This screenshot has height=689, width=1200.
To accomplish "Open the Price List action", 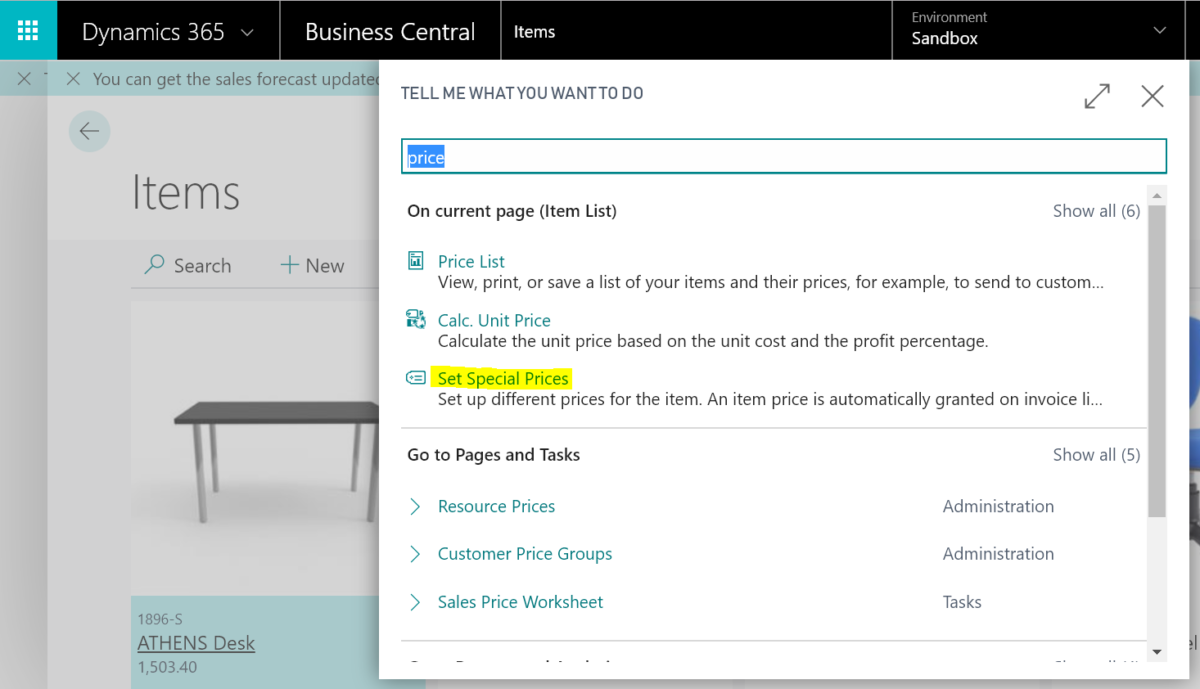I will click(471, 261).
